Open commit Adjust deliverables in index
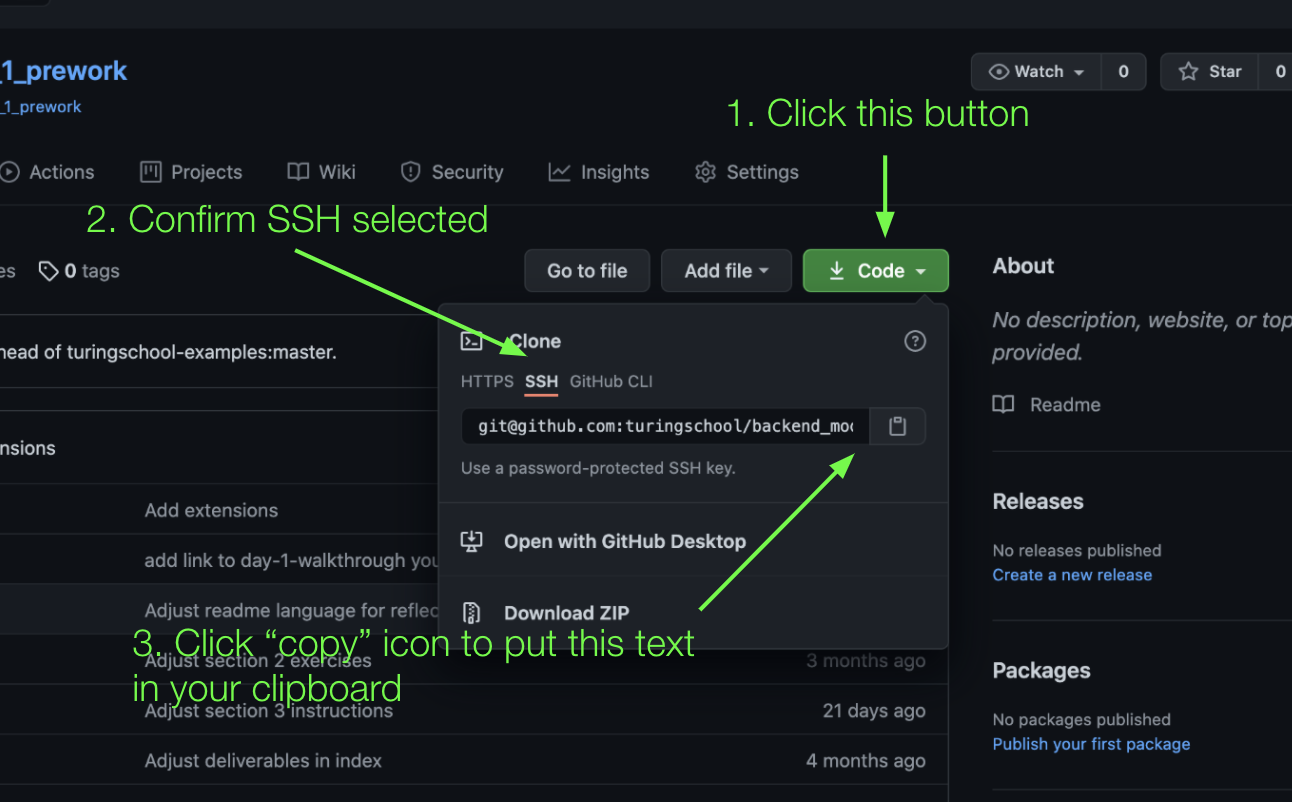 click(x=263, y=761)
